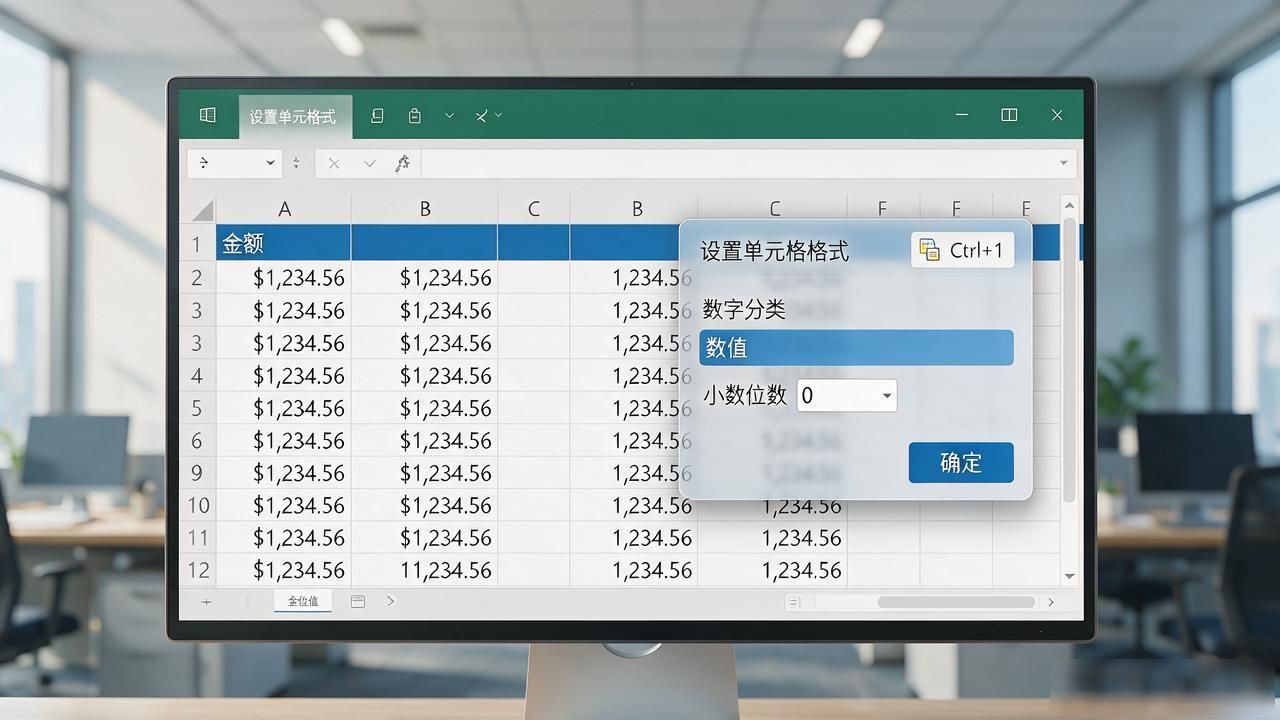Switch to the 金位值 sheet tab
Image resolution: width=1280 pixels, height=720 pixels.
303,601
